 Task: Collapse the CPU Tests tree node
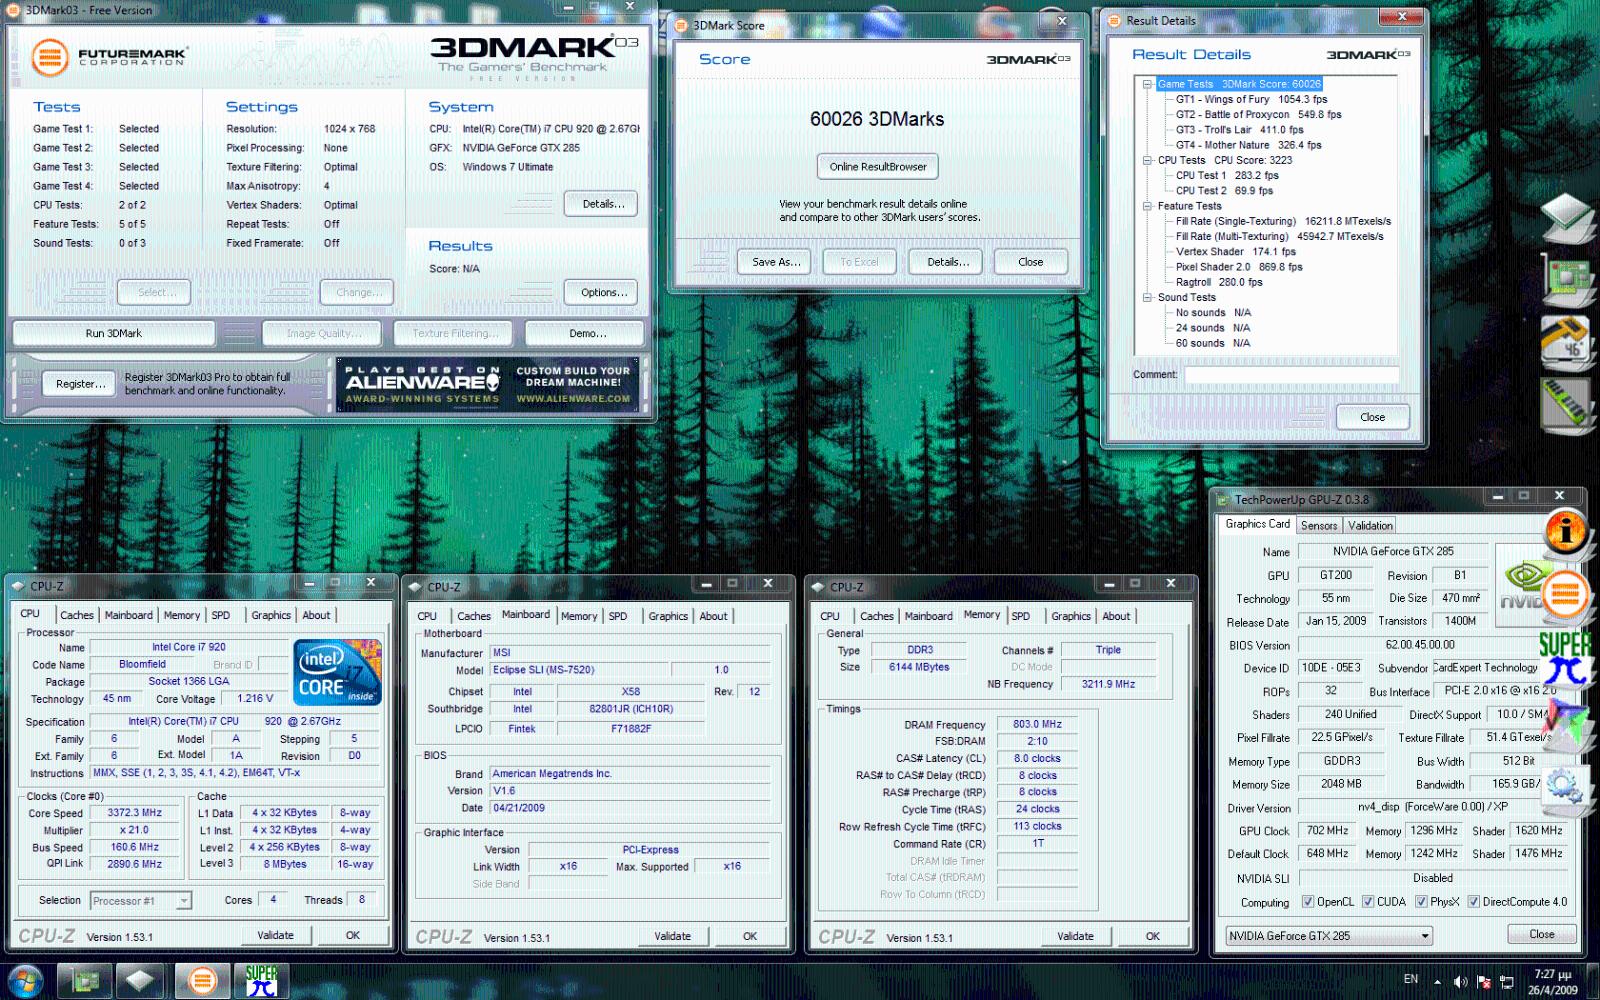tap(1147, 160)
